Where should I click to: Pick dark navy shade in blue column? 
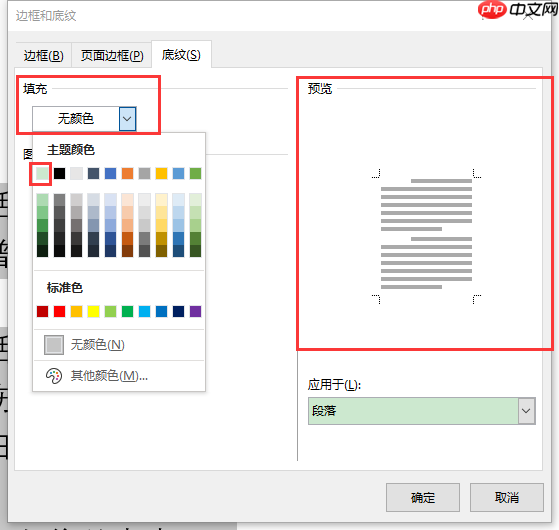[111, 251]
